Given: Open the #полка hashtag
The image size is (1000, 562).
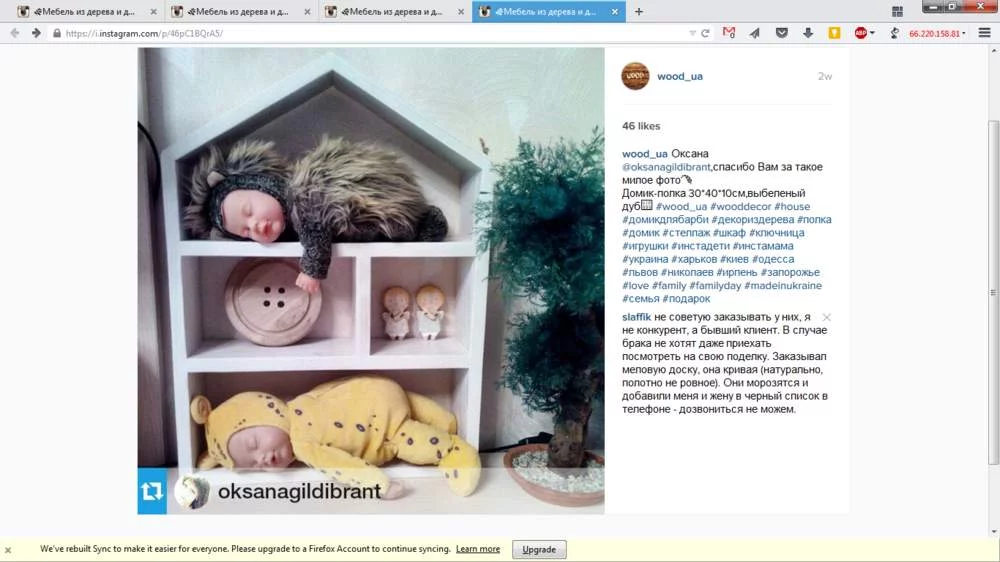Looking at the screenshot, I should (x=814, y=219).
